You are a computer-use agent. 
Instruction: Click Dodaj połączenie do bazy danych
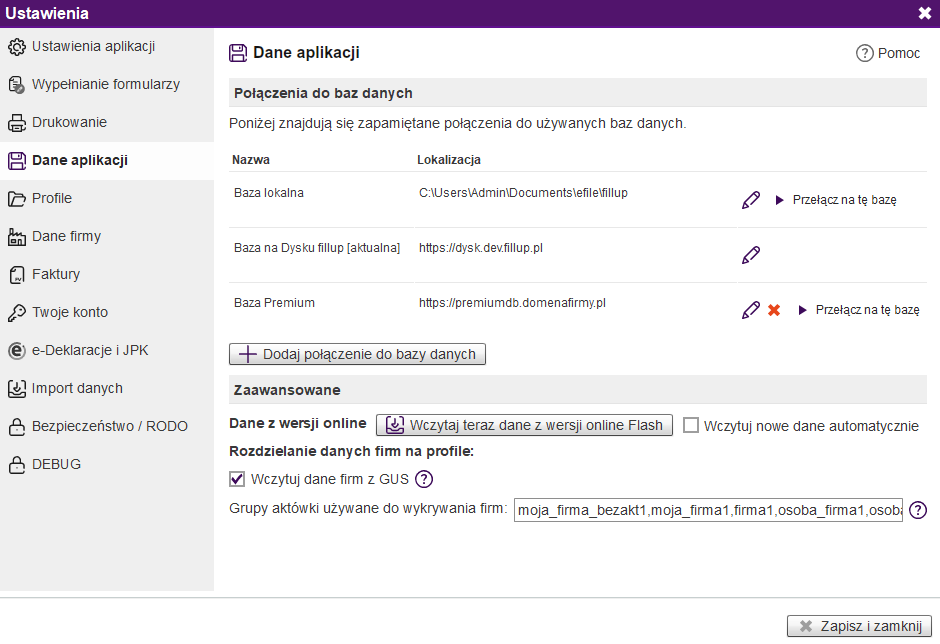357,354
